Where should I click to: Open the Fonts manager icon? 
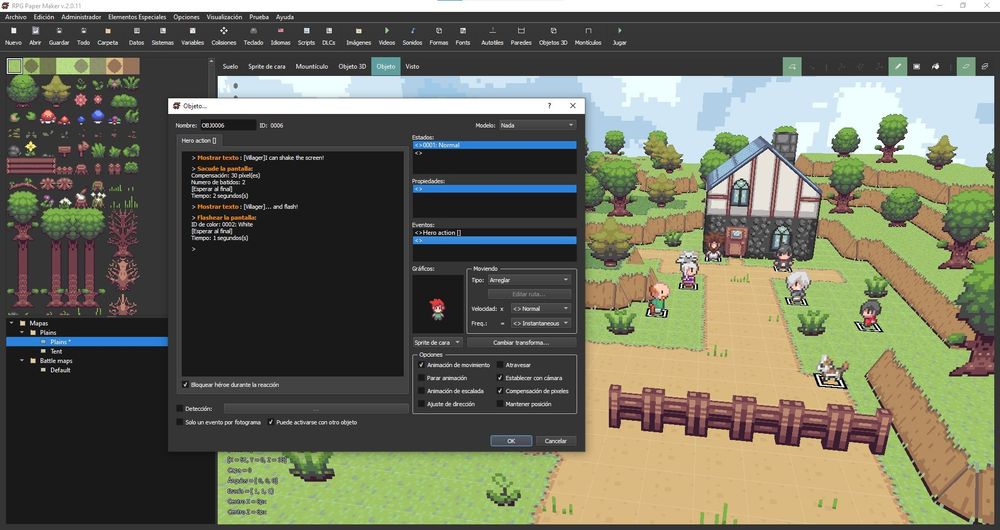click(x=463, y=30)
